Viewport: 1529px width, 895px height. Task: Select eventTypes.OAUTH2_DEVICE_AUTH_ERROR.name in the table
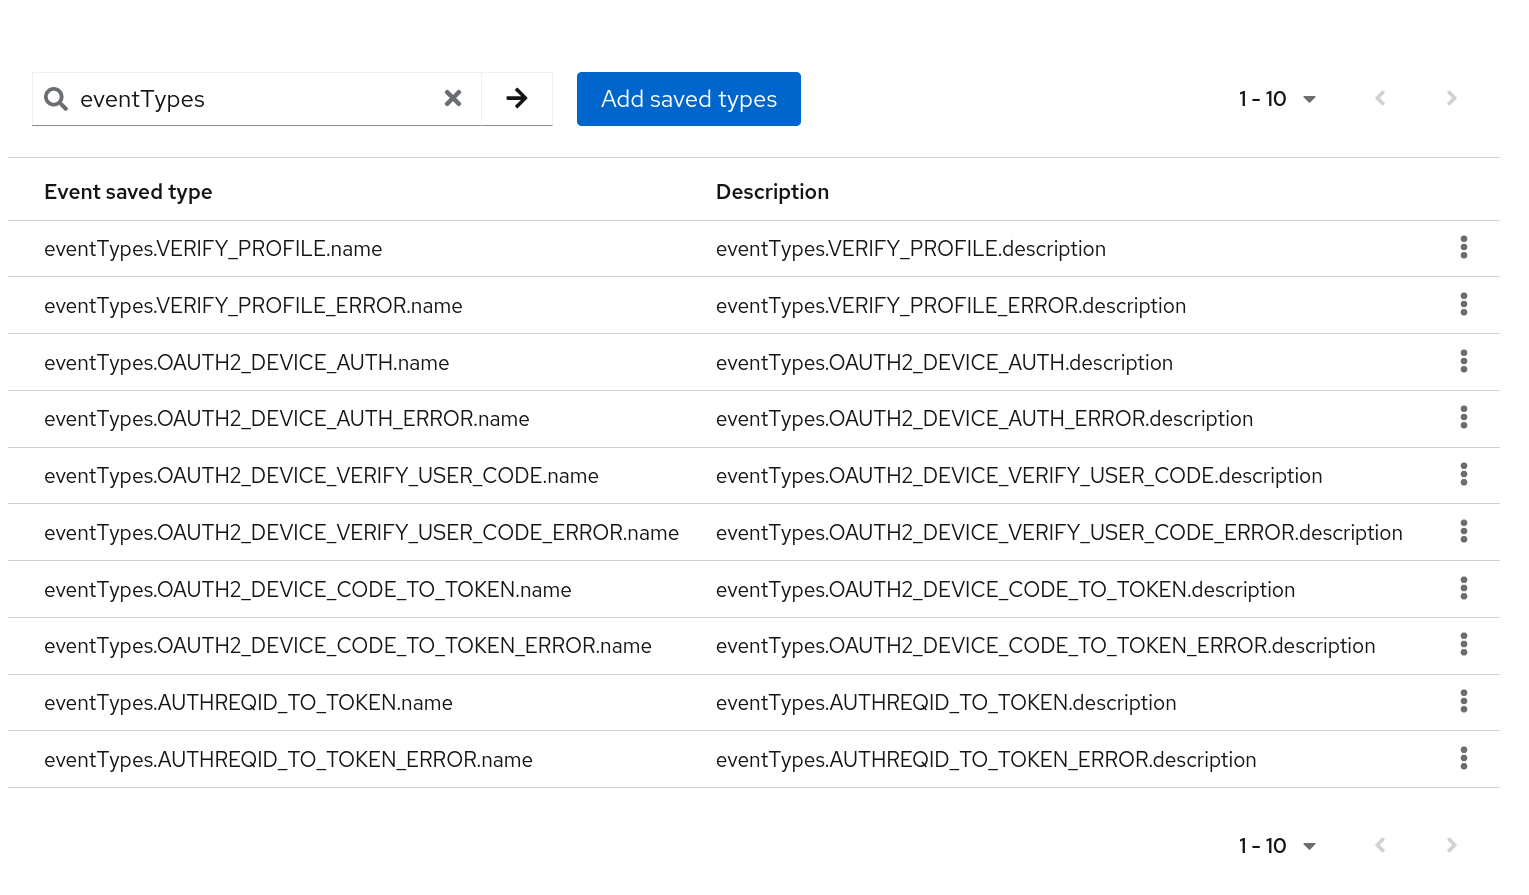coord(287,418)
